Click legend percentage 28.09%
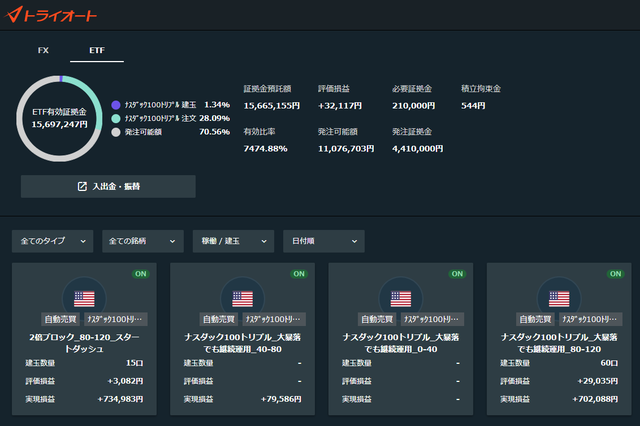This screenshot has width=640, height=426. click(x=215, y=118)
